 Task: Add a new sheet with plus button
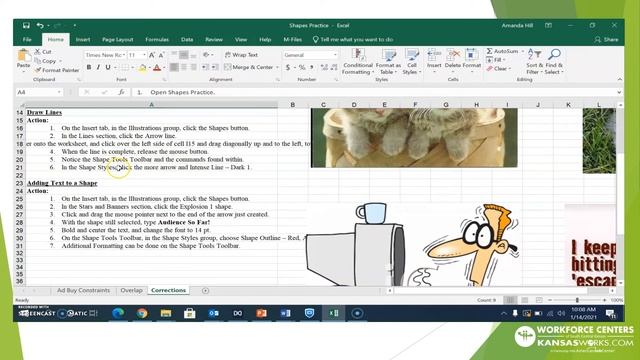(205, 291)
